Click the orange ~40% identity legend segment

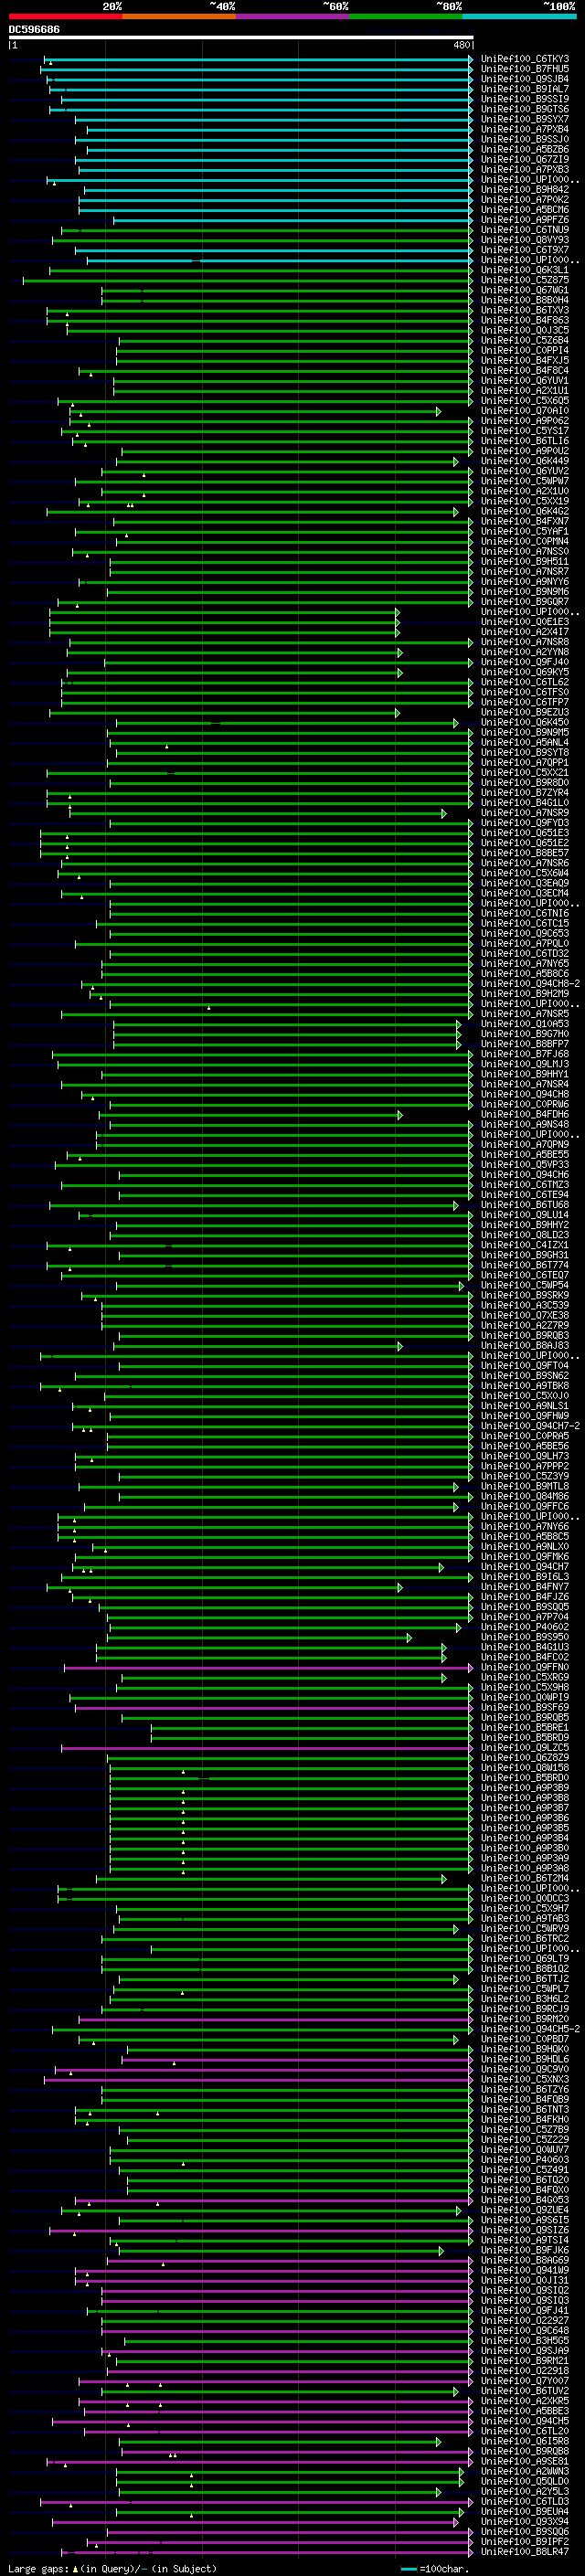pyautogui.click(x=179, y=16)
